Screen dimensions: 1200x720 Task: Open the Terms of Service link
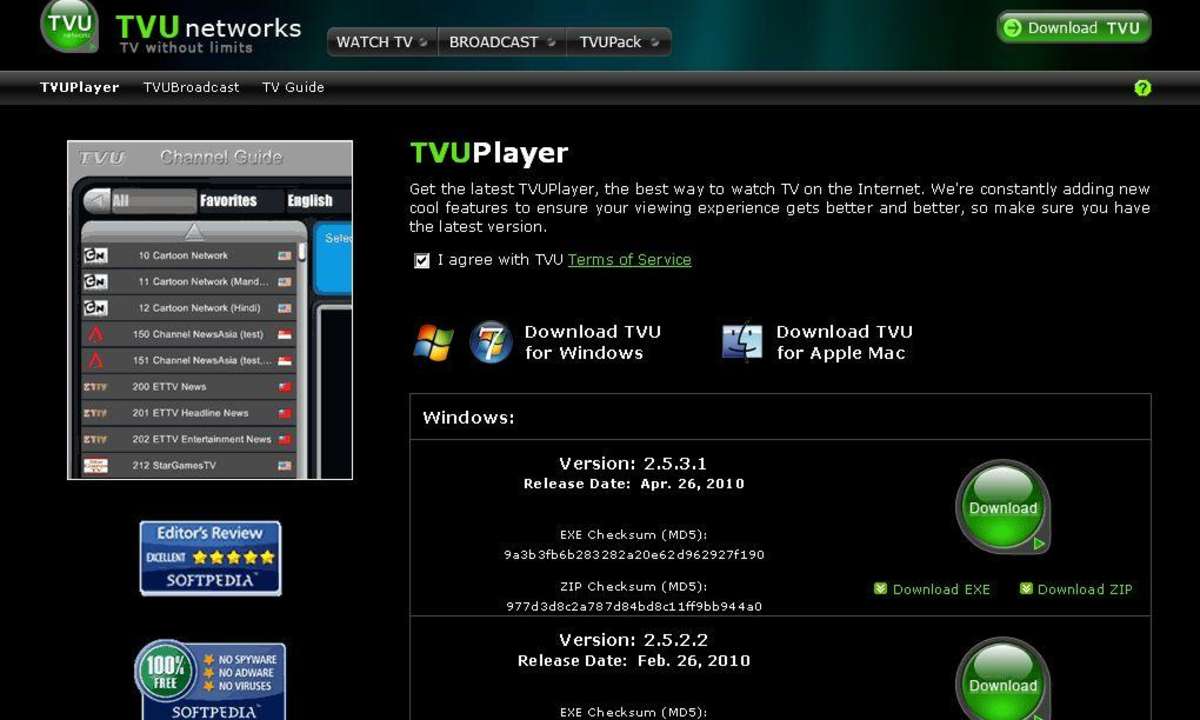point(629,260)
